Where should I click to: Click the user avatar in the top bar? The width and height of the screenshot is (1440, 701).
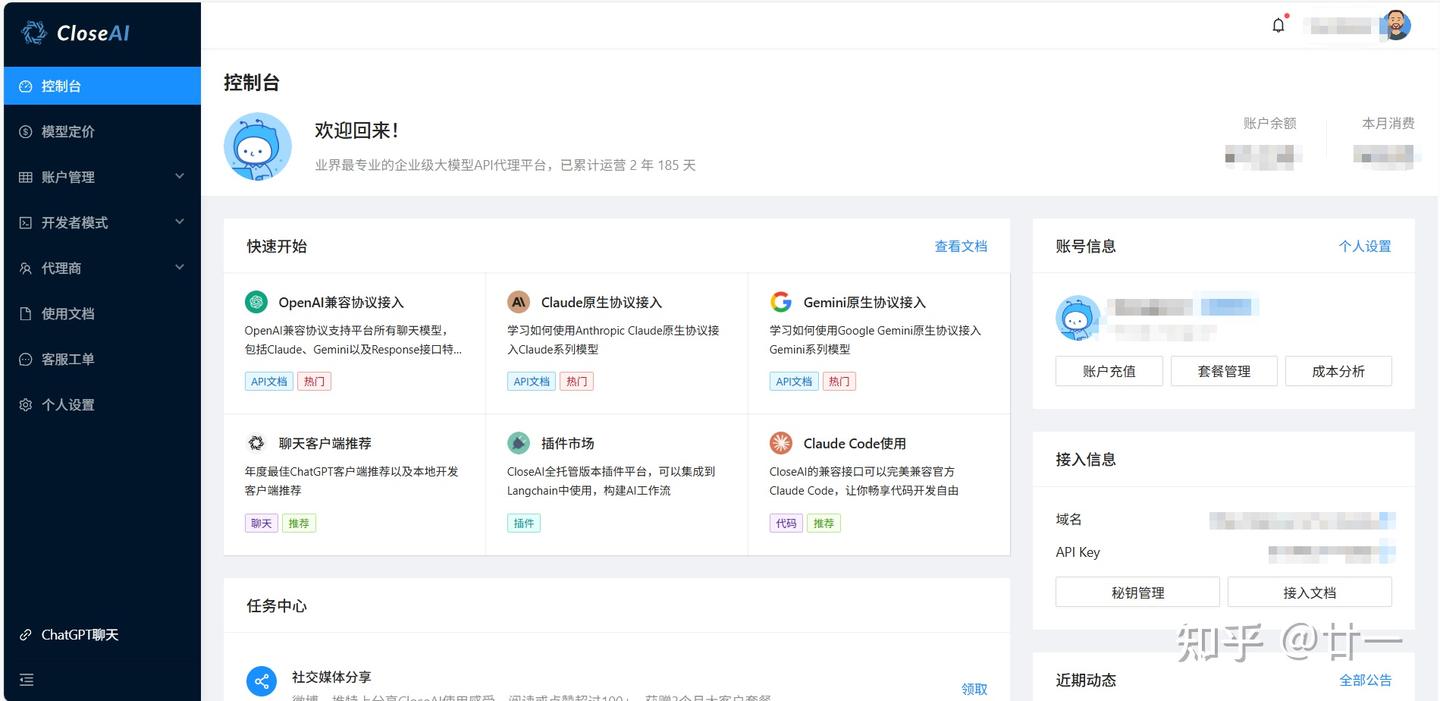tap(1395, 24)
